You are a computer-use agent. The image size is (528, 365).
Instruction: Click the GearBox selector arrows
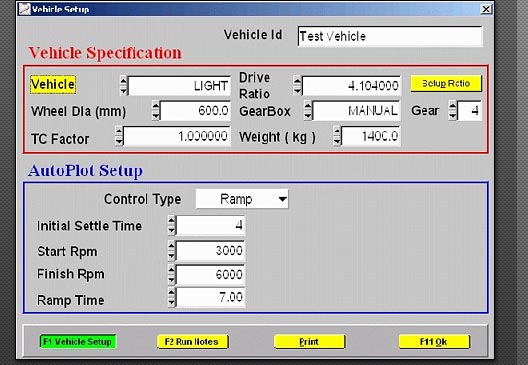coord(308,110)
